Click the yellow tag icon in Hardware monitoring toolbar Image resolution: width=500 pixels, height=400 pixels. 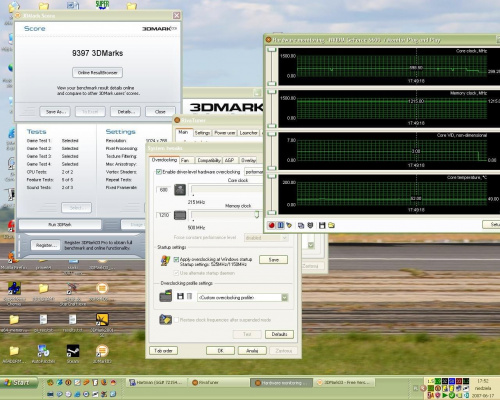(289, 225)
